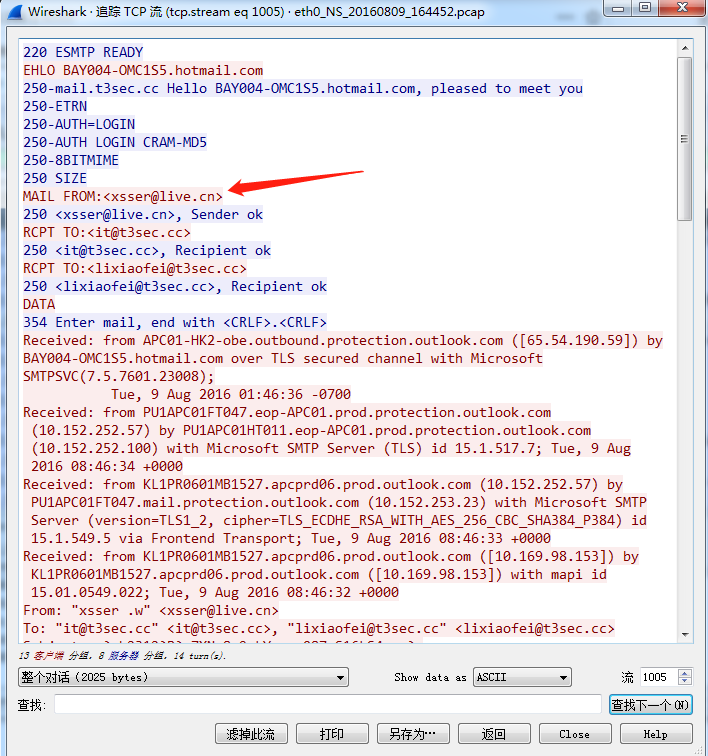Click the vertical scrollbar thumb

684,139
